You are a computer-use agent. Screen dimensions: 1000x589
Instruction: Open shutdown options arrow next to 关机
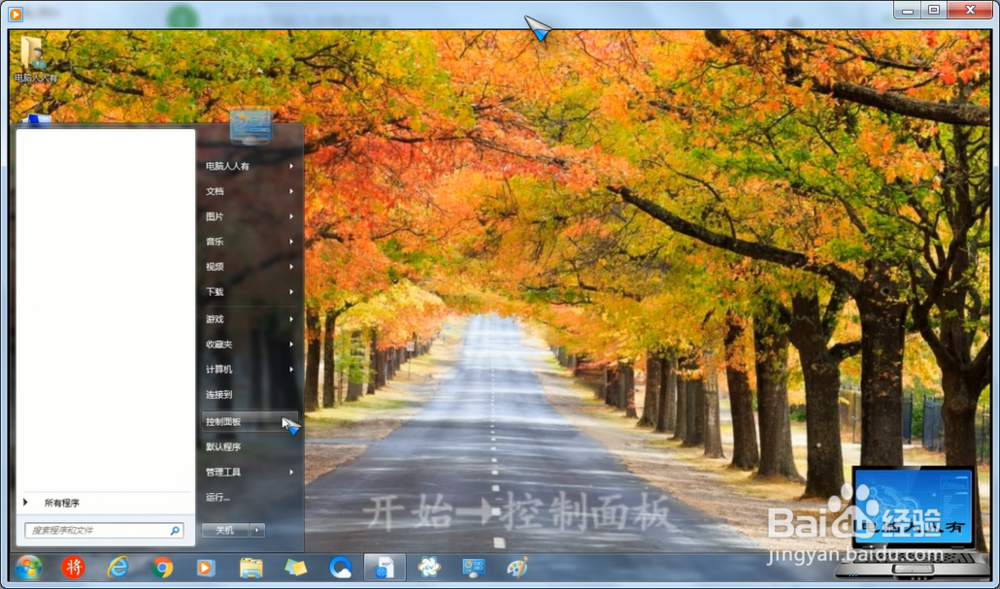click(x=257, y=530)
